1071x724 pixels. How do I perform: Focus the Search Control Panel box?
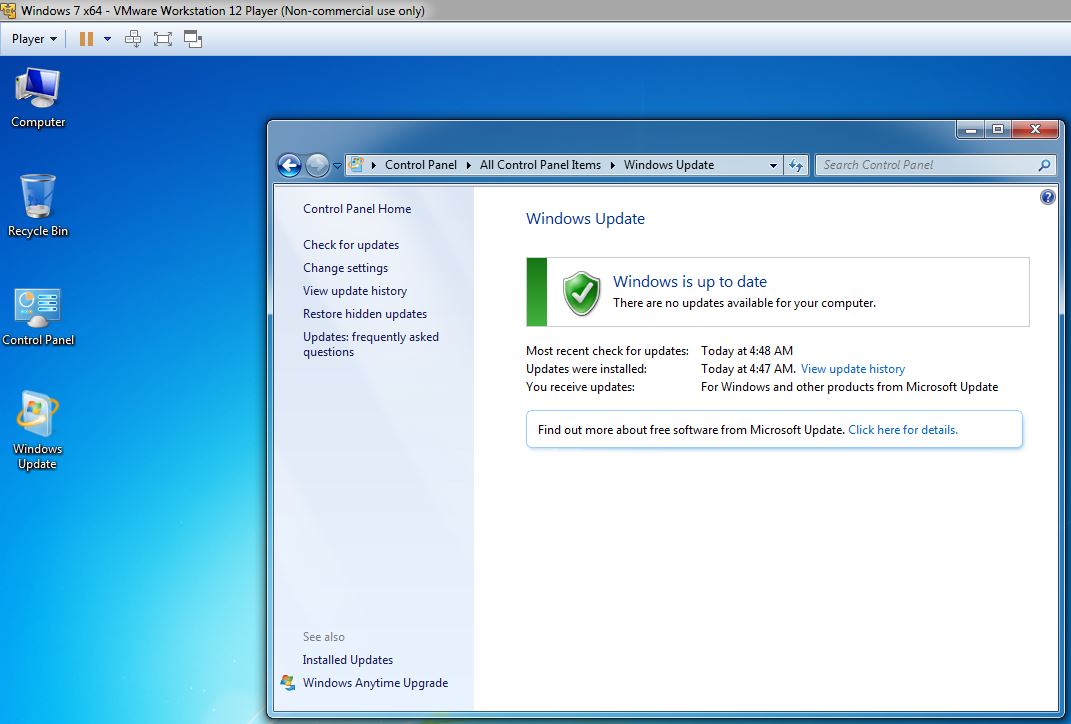pyautogui.click(x=925, y=165)
